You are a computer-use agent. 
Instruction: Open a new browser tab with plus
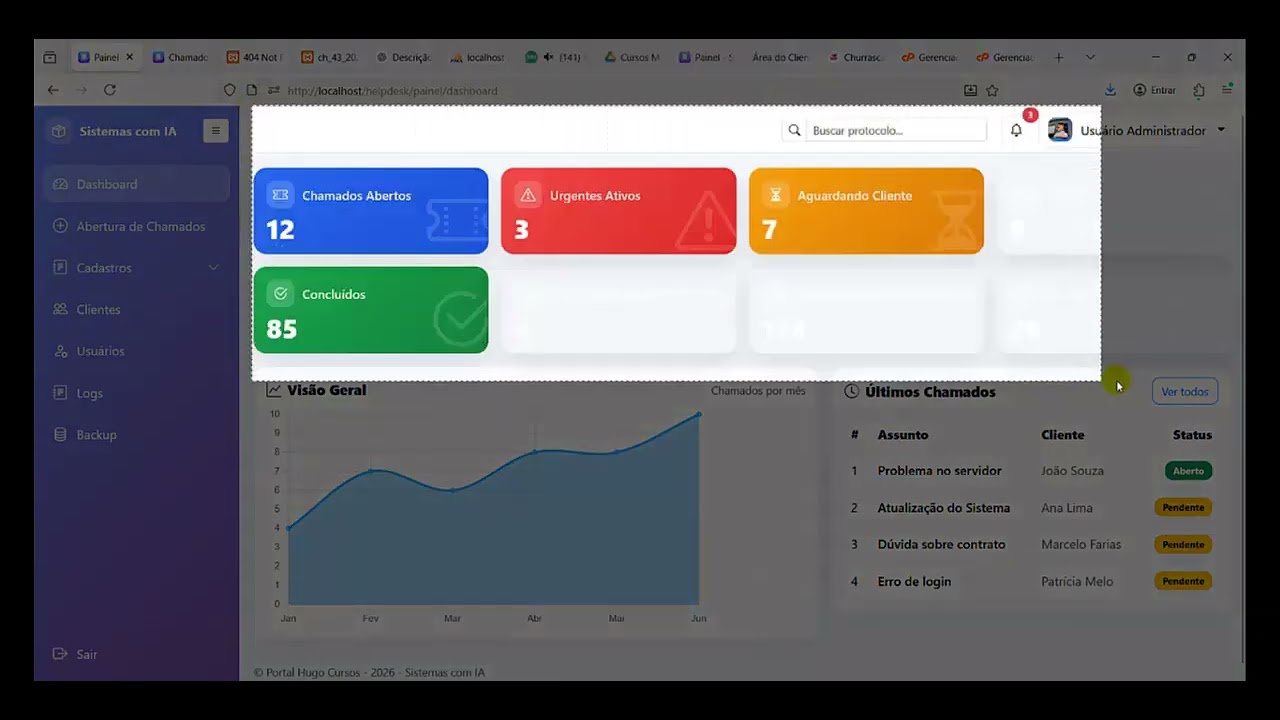click(1059, 57)
